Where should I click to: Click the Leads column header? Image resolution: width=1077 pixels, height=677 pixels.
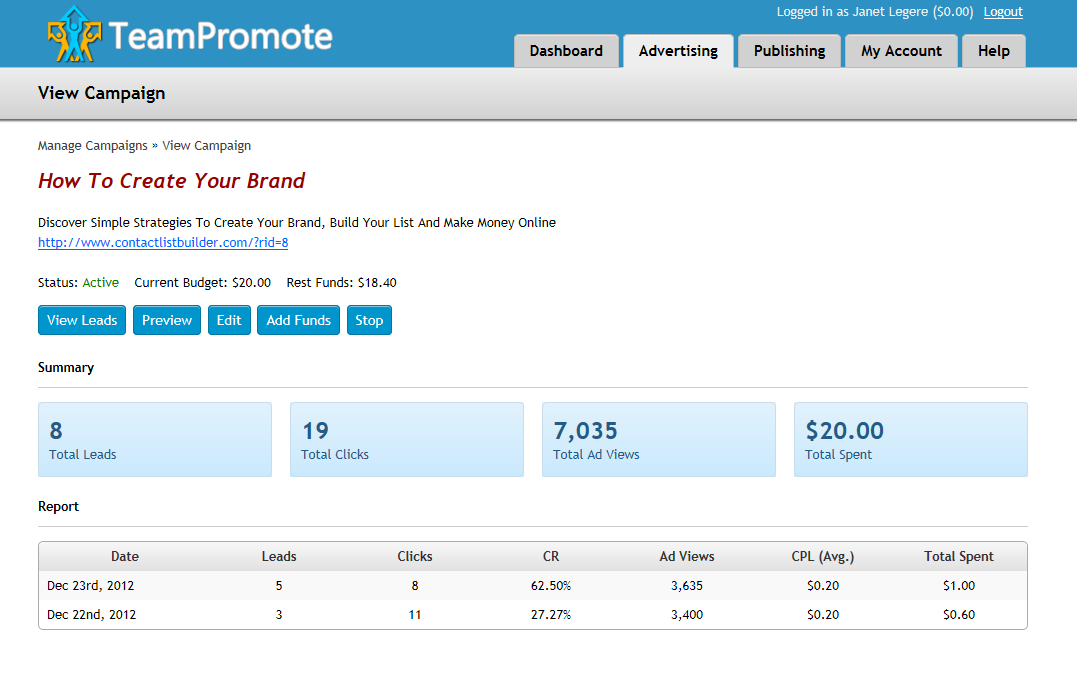pyautogui.click(x=279, y=556)
